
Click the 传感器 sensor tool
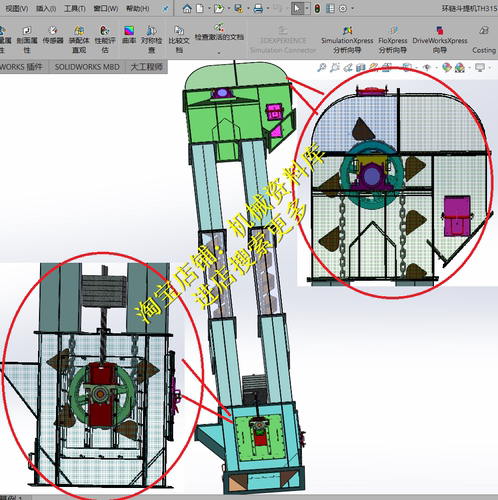(53, 35)
